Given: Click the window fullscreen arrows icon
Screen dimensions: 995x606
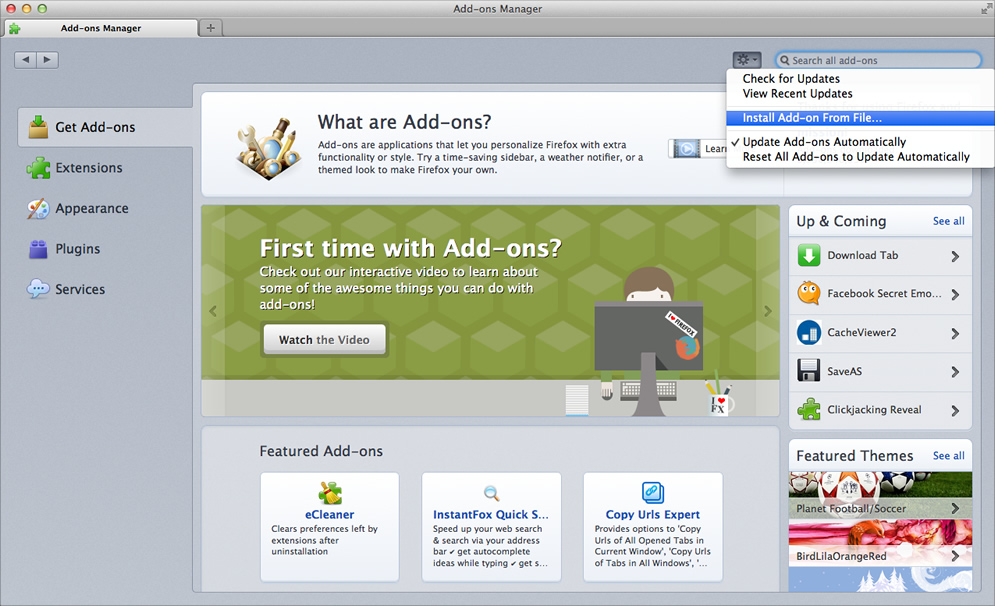Looking at the screenshot, I should coord(985,9).
